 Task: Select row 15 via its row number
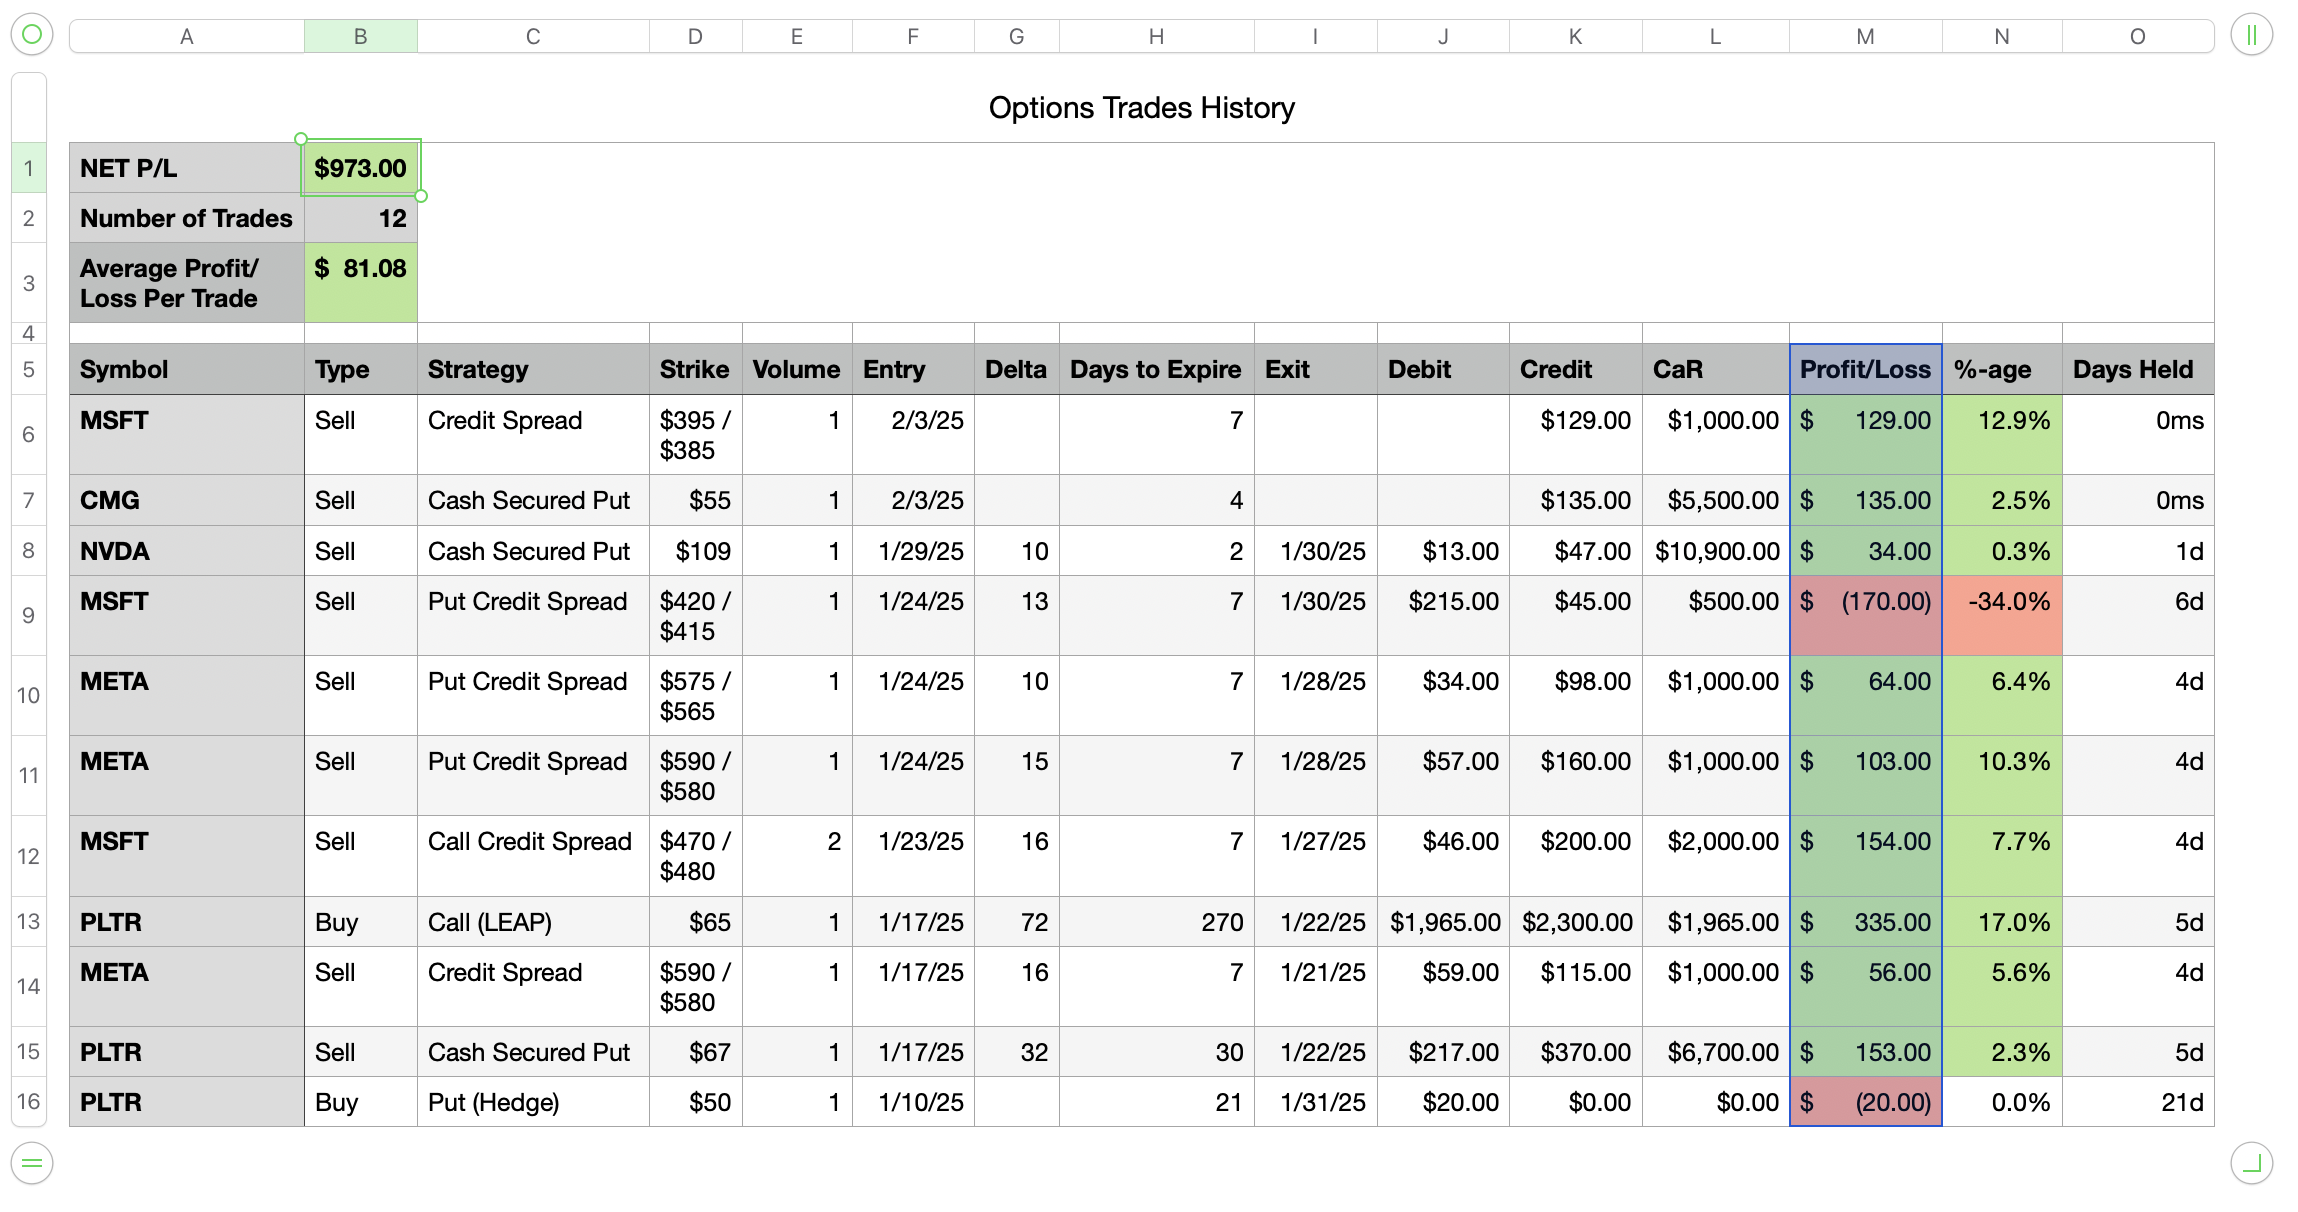(29, 1051)
